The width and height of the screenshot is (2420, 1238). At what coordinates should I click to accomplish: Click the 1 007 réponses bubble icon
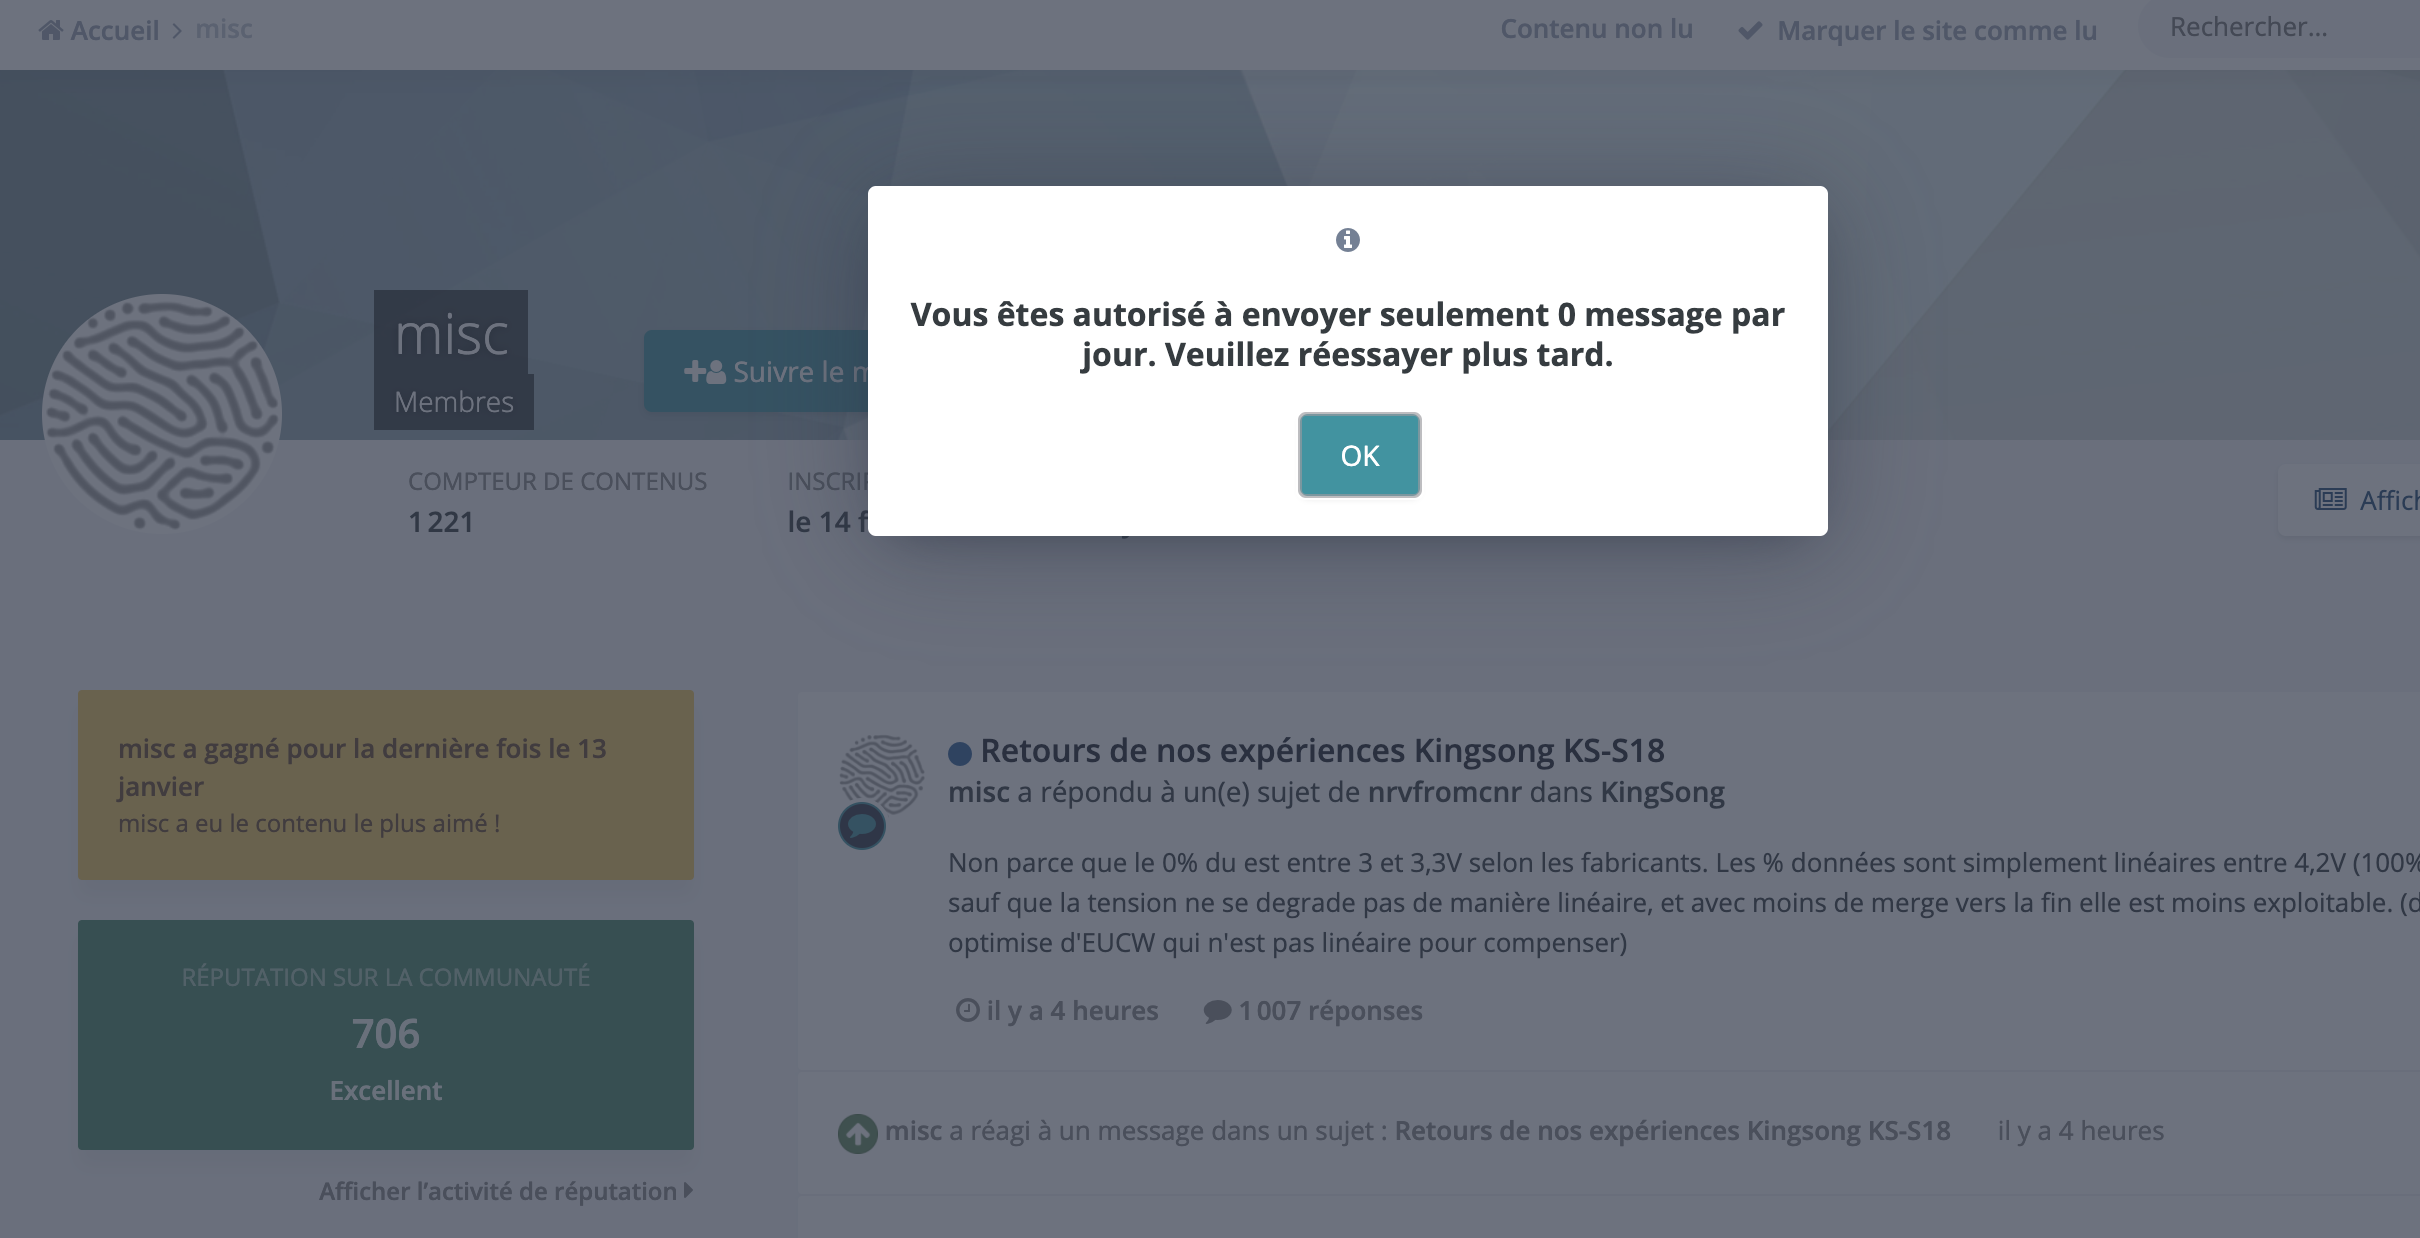1217,1011
